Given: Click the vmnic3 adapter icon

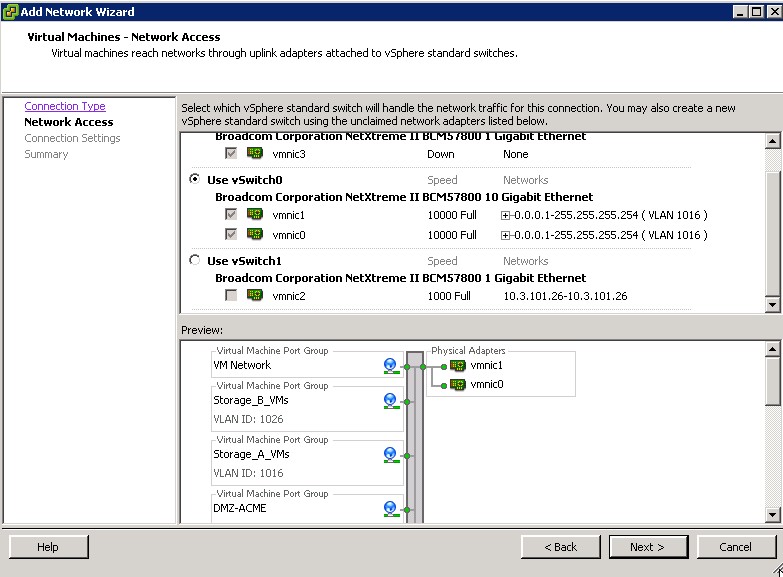Looking at the screenshot, I should (x=255, y=154).
